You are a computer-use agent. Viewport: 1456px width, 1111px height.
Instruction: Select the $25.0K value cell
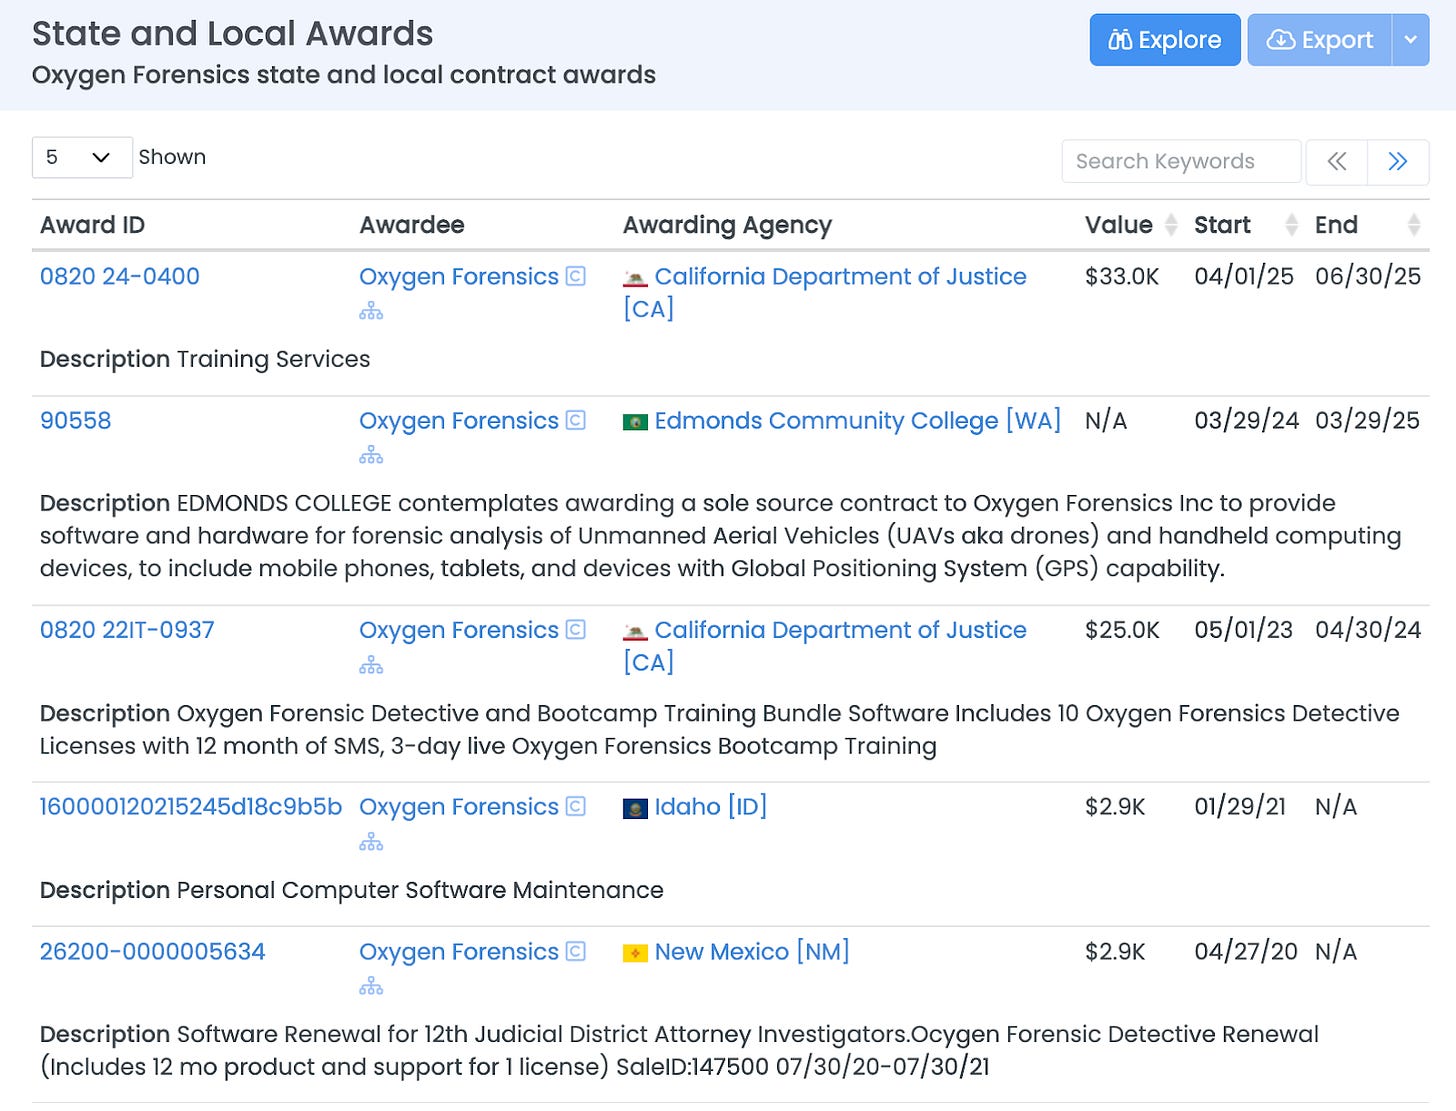point(1122,630)
